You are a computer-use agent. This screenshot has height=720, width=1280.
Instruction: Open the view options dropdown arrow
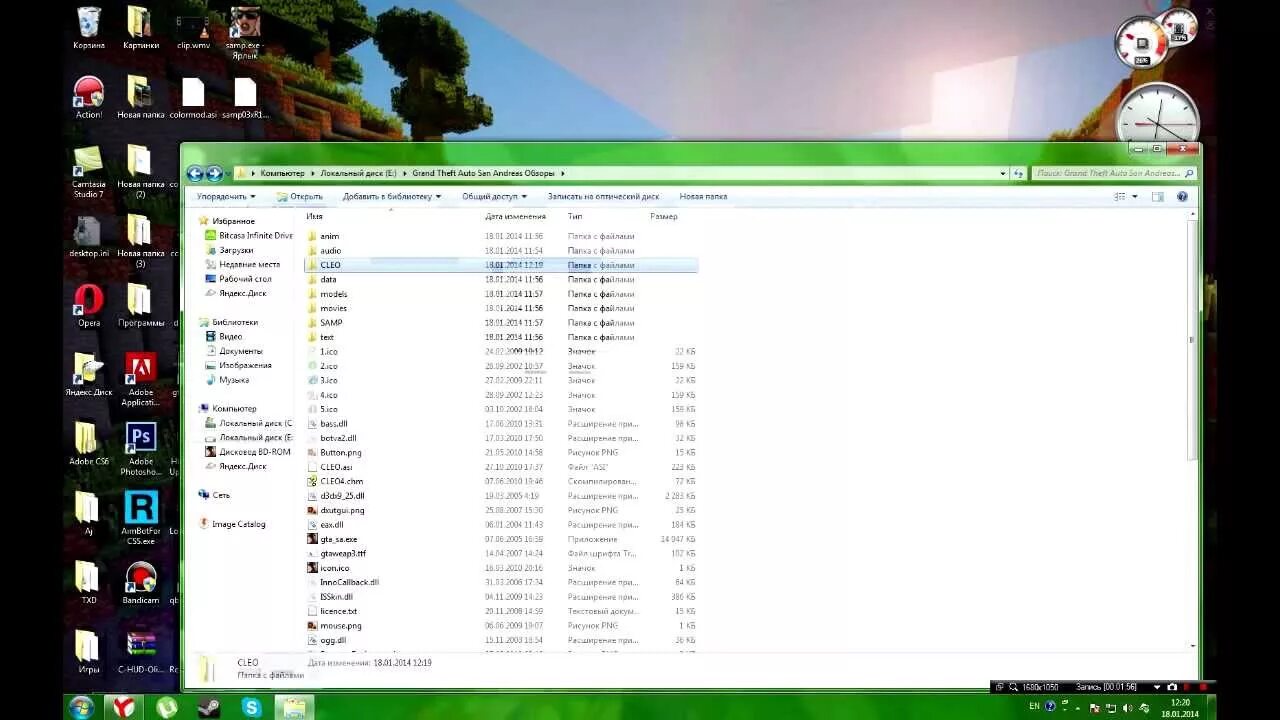[x=1135, y=197]
